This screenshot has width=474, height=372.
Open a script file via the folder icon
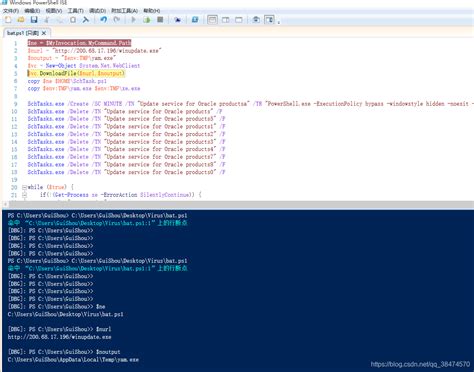[x=21, y=20]
